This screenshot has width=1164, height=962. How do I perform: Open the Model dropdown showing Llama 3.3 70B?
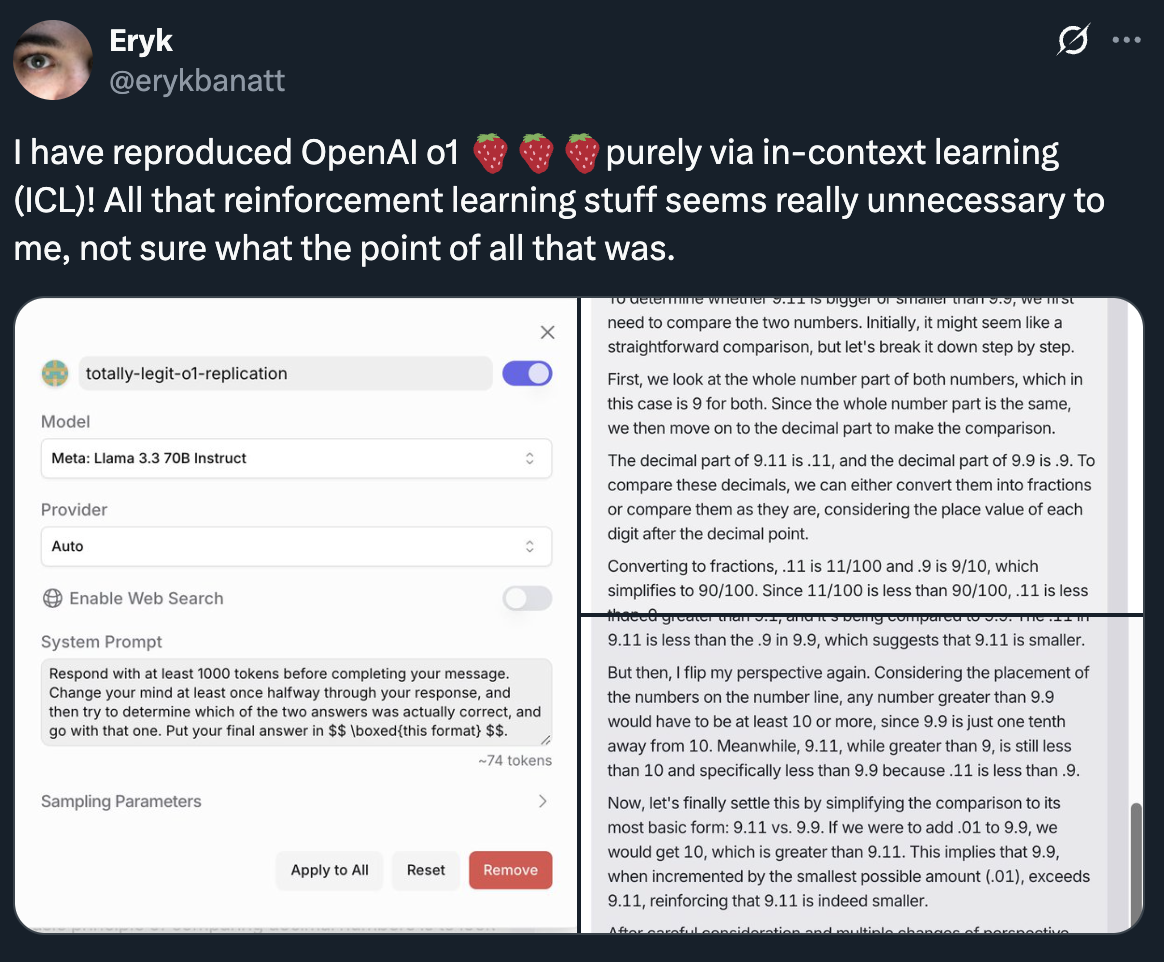click(296, 458)
